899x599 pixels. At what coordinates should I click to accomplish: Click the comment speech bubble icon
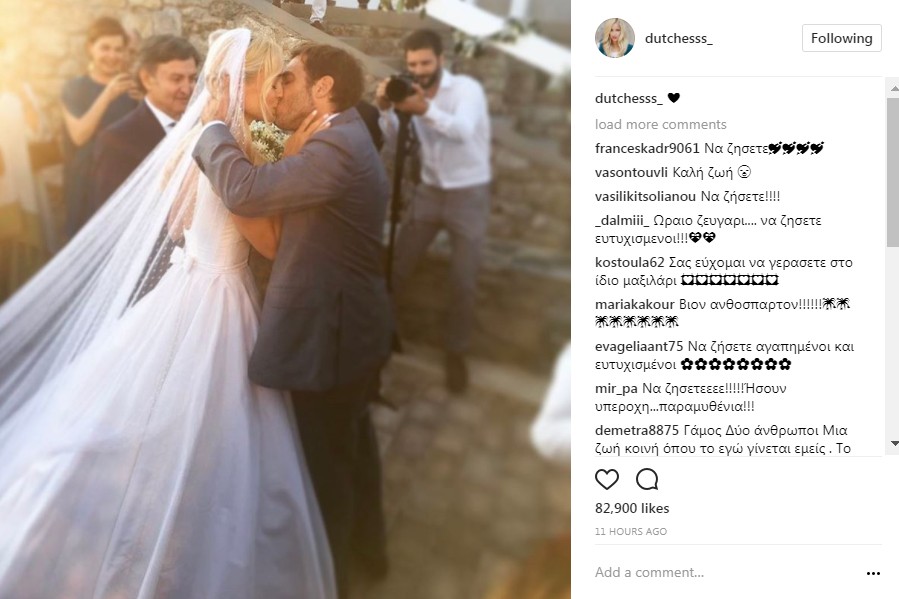(647, 479)
